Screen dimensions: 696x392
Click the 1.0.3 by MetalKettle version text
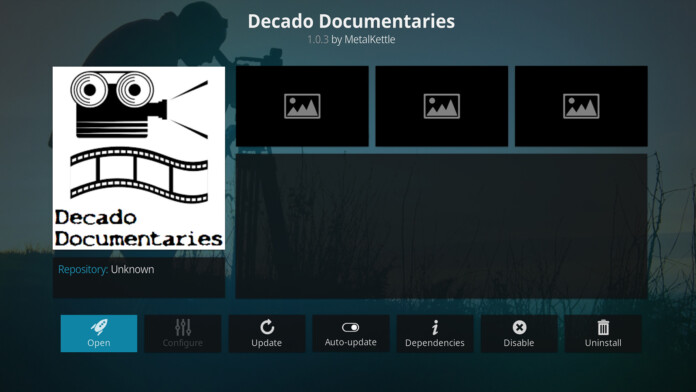[351, 40]
